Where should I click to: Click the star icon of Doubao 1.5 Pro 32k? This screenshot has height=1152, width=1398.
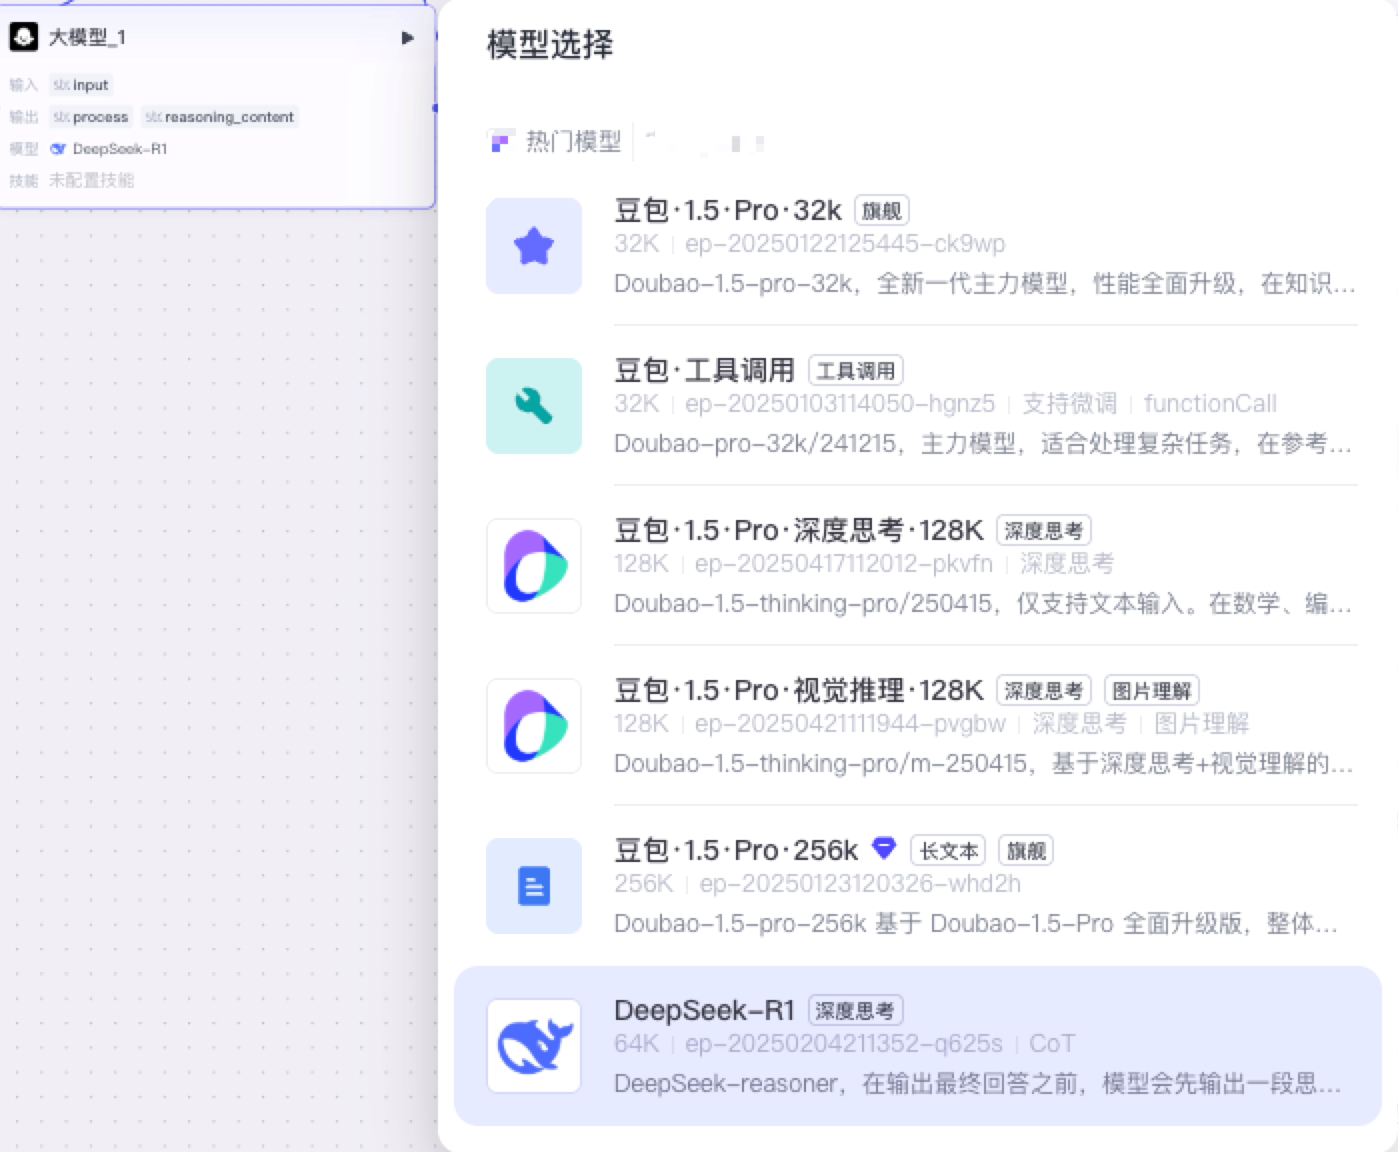pos(534,246)
